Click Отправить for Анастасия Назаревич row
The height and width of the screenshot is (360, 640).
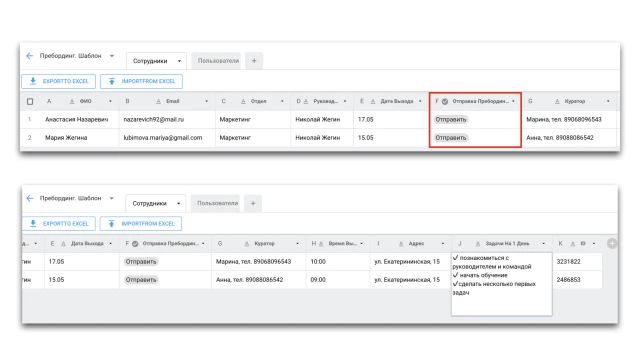(x=451, y=120)
